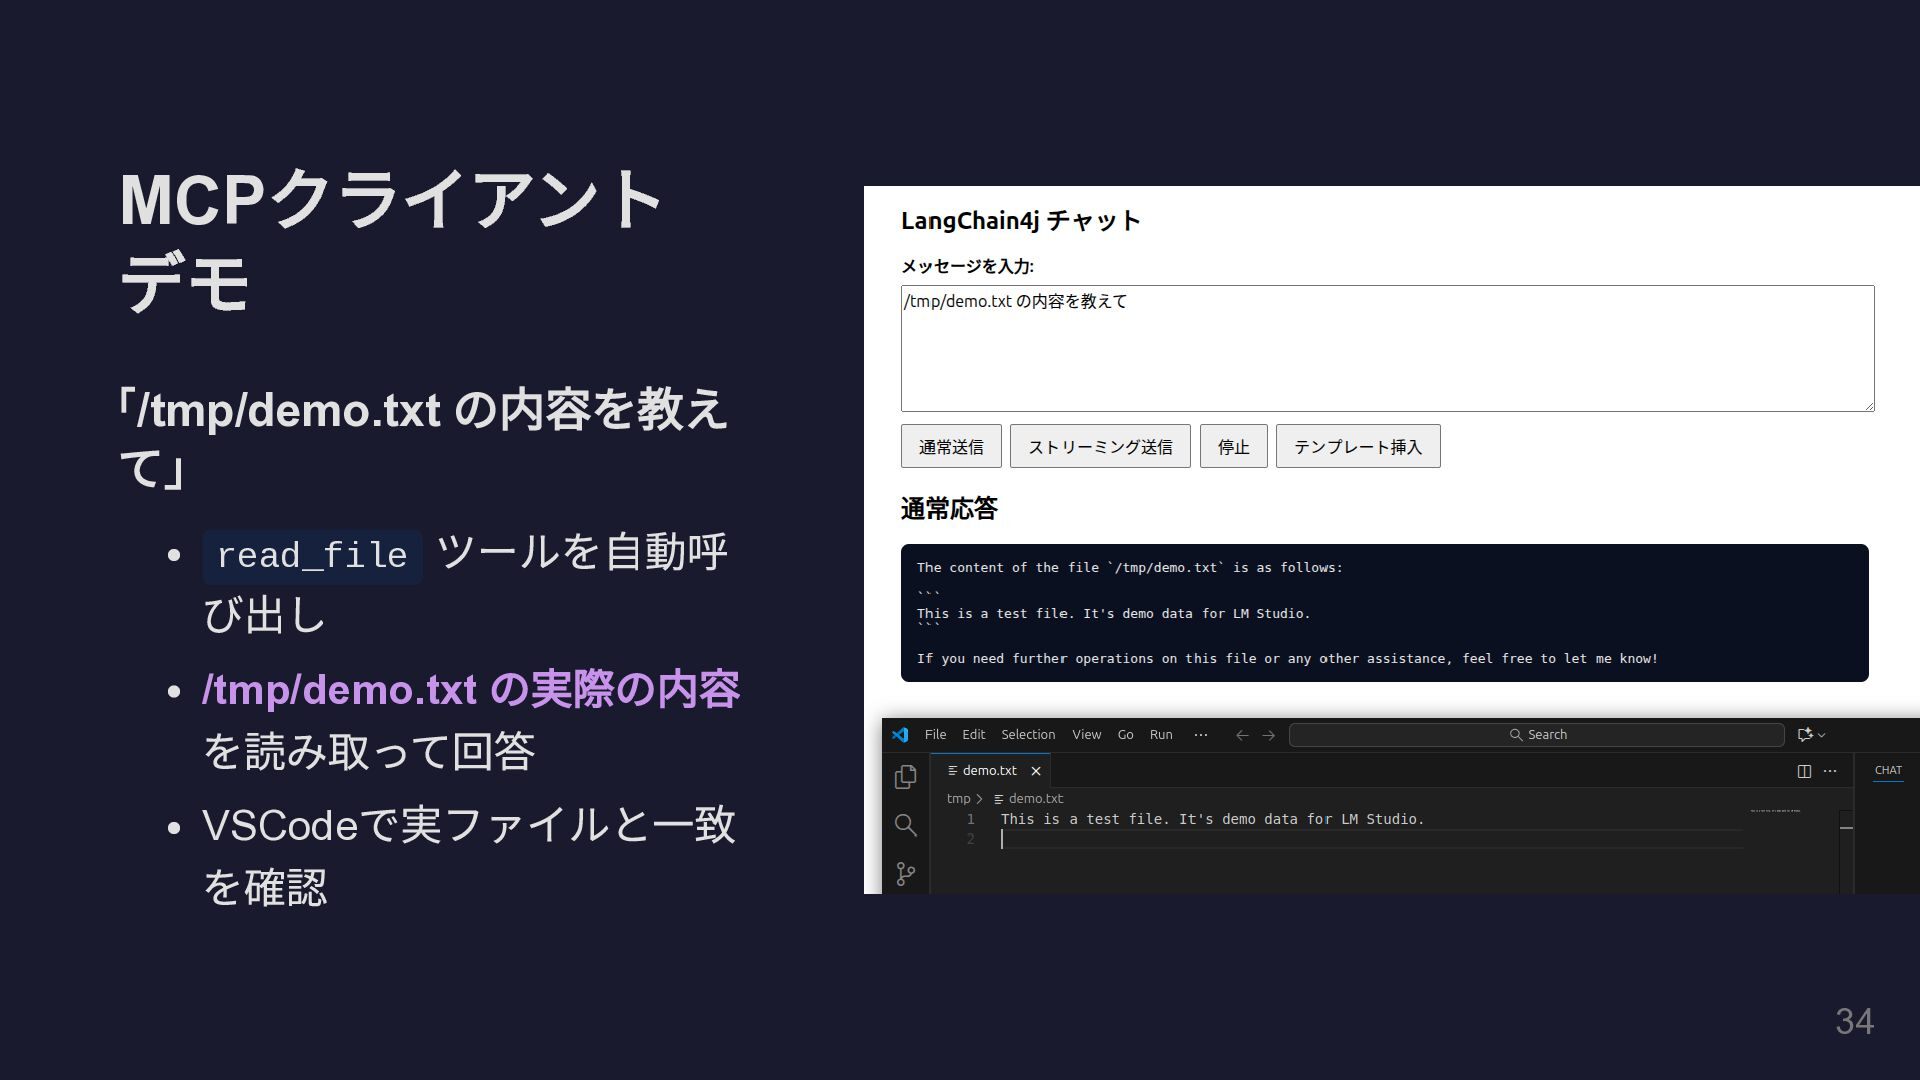This screenshot has height=1080, width=1920.
Task: Click the VS Code logo icon
Action: (900, 734)
